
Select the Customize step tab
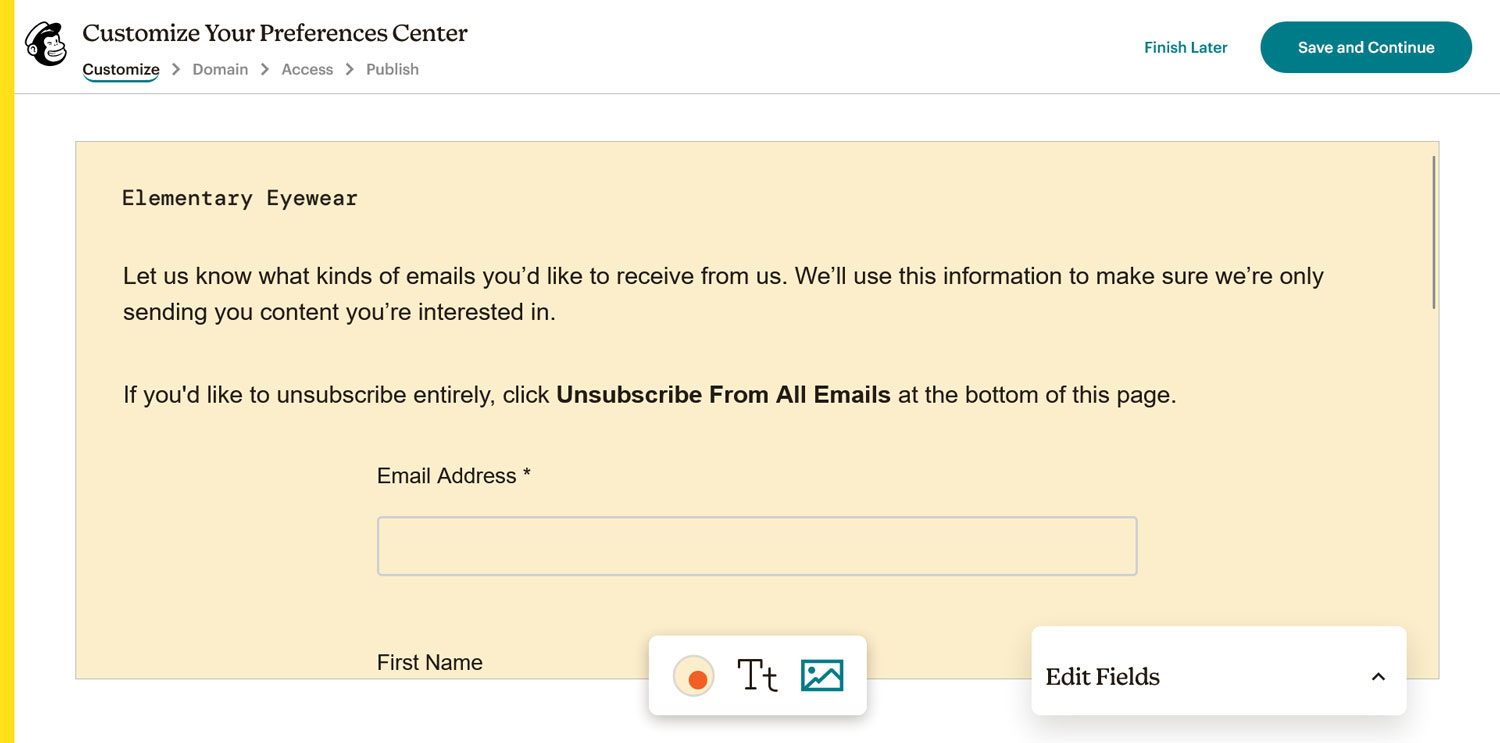[x=121, y=69]
